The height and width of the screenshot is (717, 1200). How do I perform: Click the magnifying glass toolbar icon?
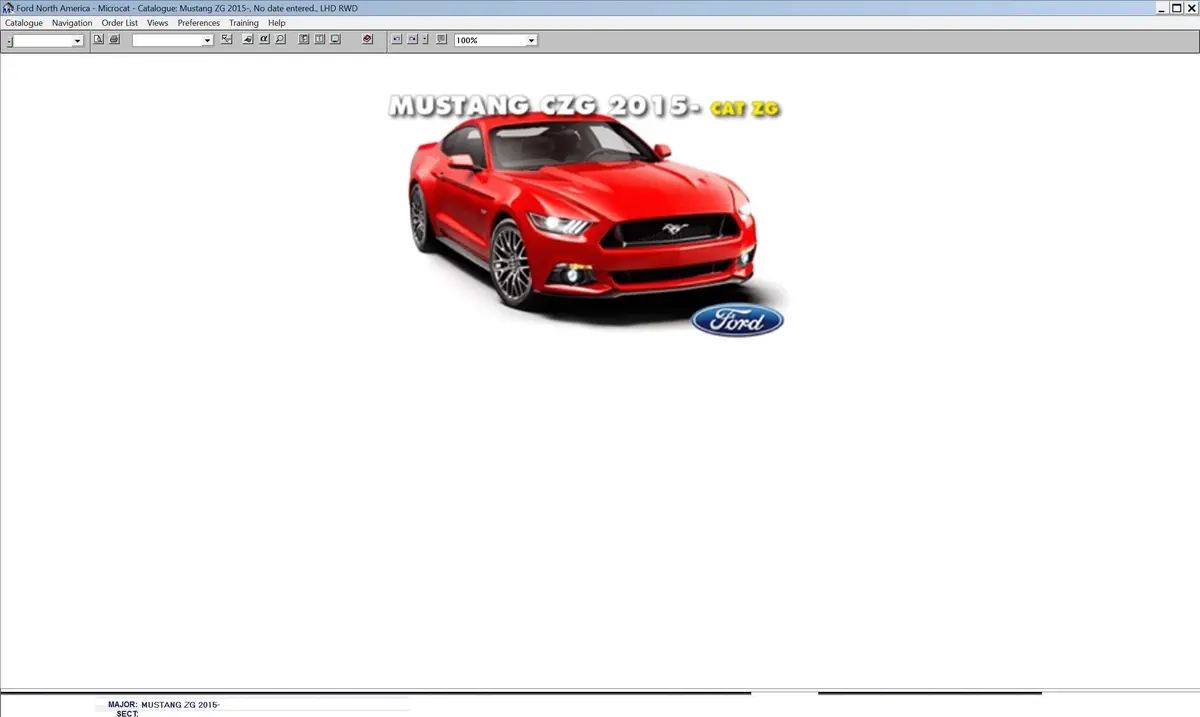click(280, 40)
